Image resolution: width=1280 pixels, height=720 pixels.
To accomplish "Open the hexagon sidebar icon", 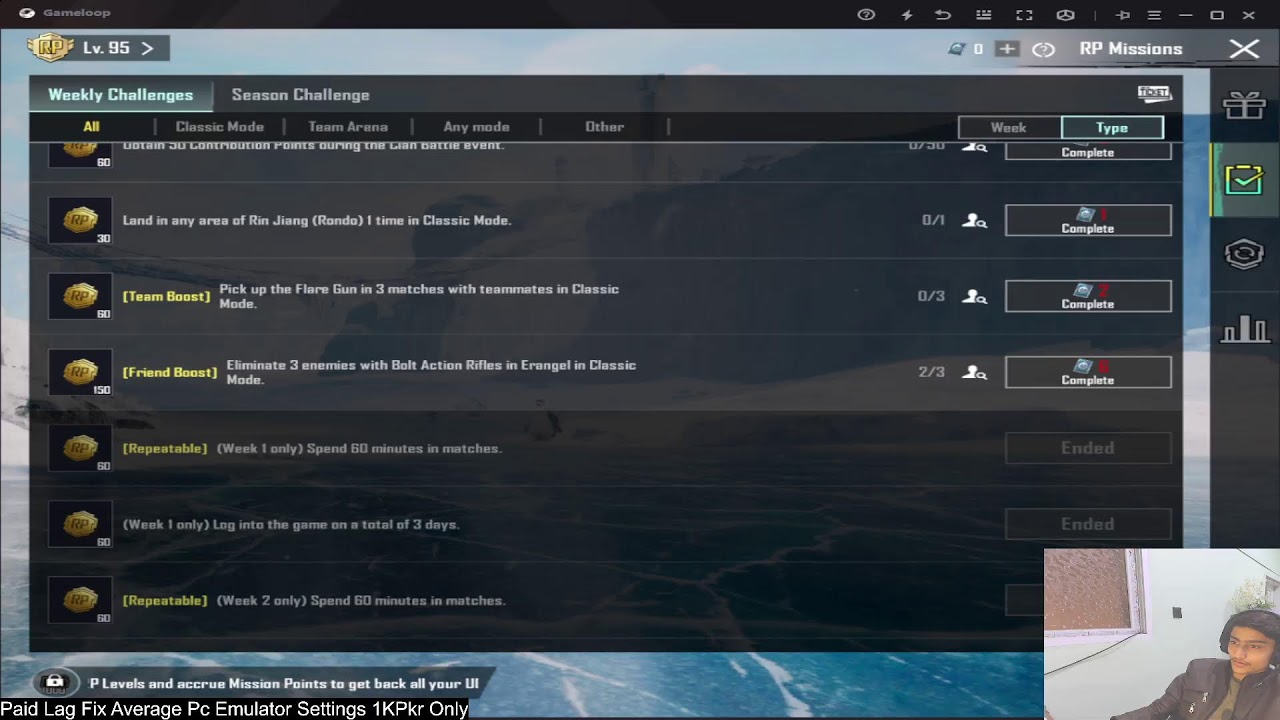I will click(1244, 254).
